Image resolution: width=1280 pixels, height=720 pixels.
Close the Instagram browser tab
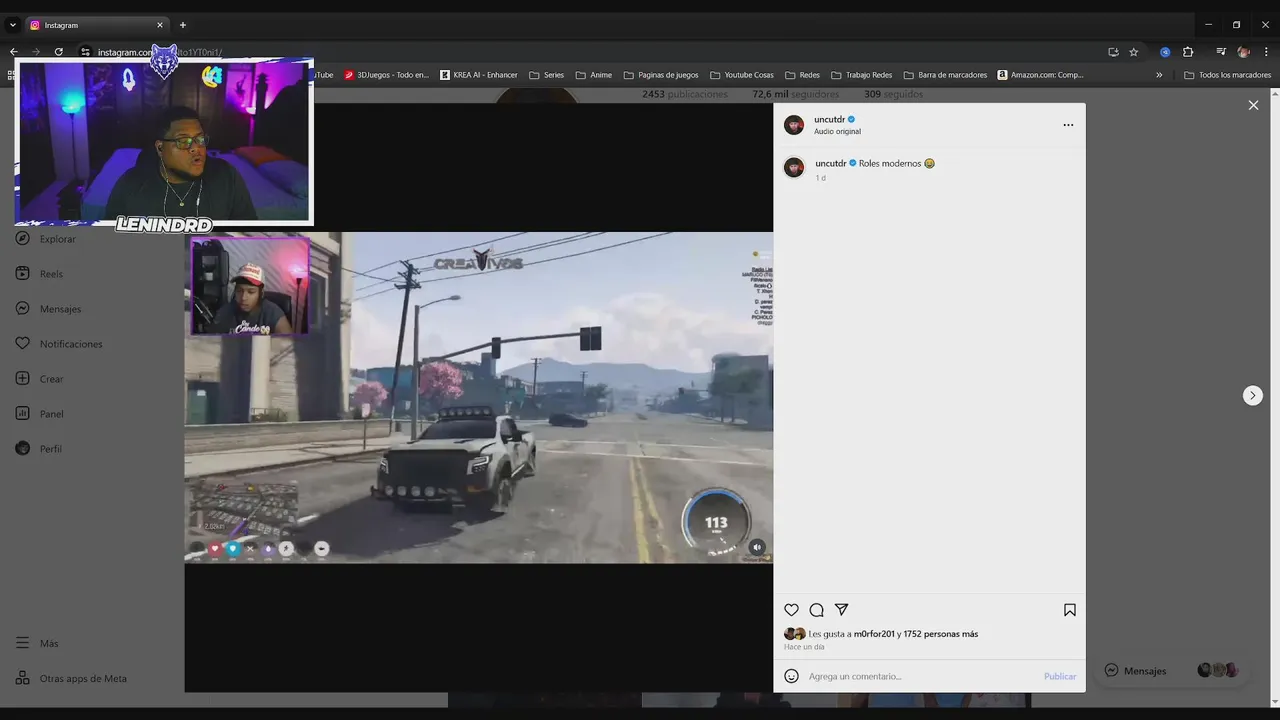point(159,25)
